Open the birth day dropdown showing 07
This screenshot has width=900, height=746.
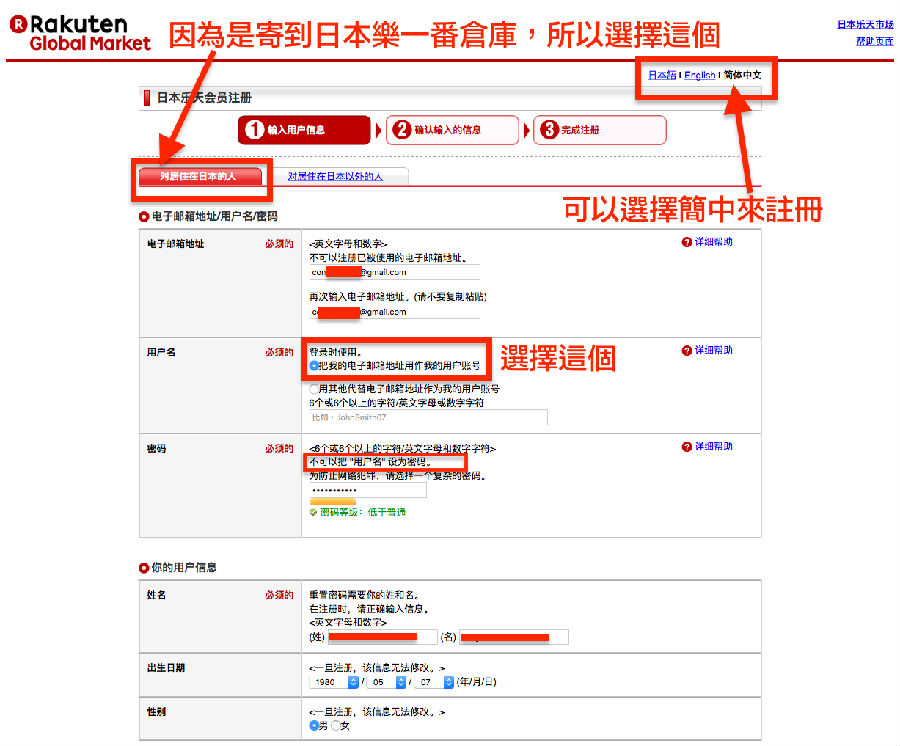click(x=435, y=682)
